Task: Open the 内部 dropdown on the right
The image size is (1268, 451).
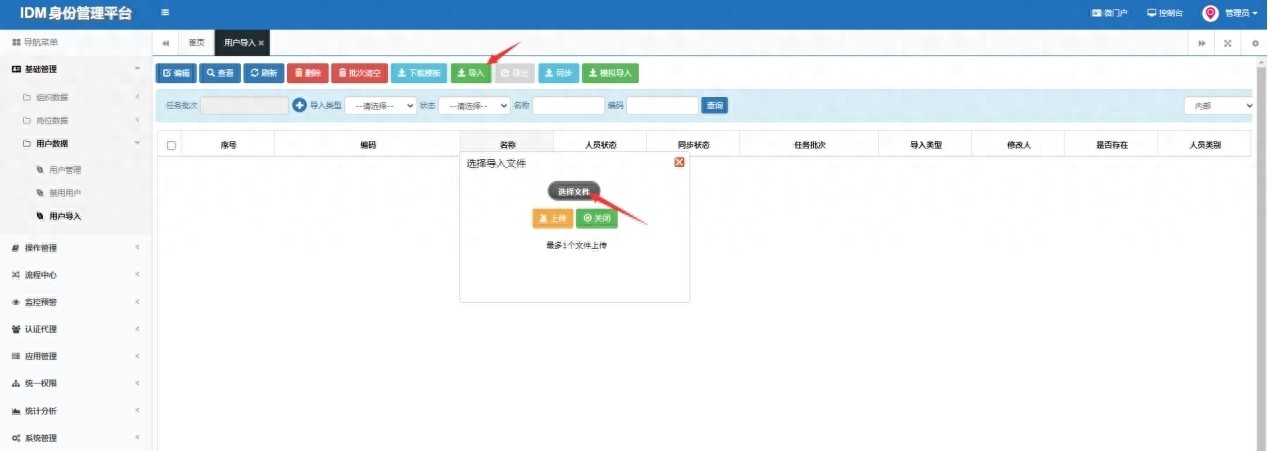Action: pyautogui.click(x=1218, y=105)
